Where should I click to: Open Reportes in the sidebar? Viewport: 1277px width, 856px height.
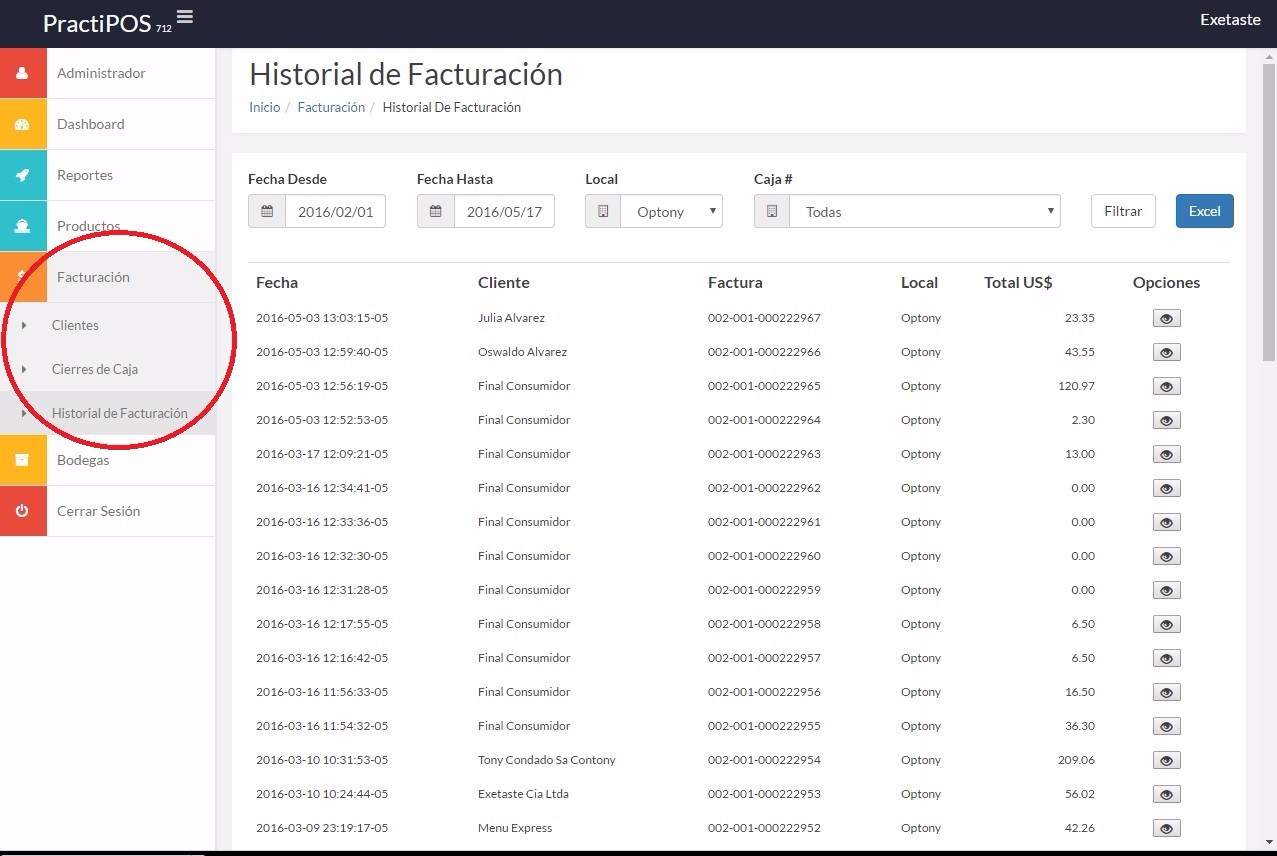coord(107,175)
